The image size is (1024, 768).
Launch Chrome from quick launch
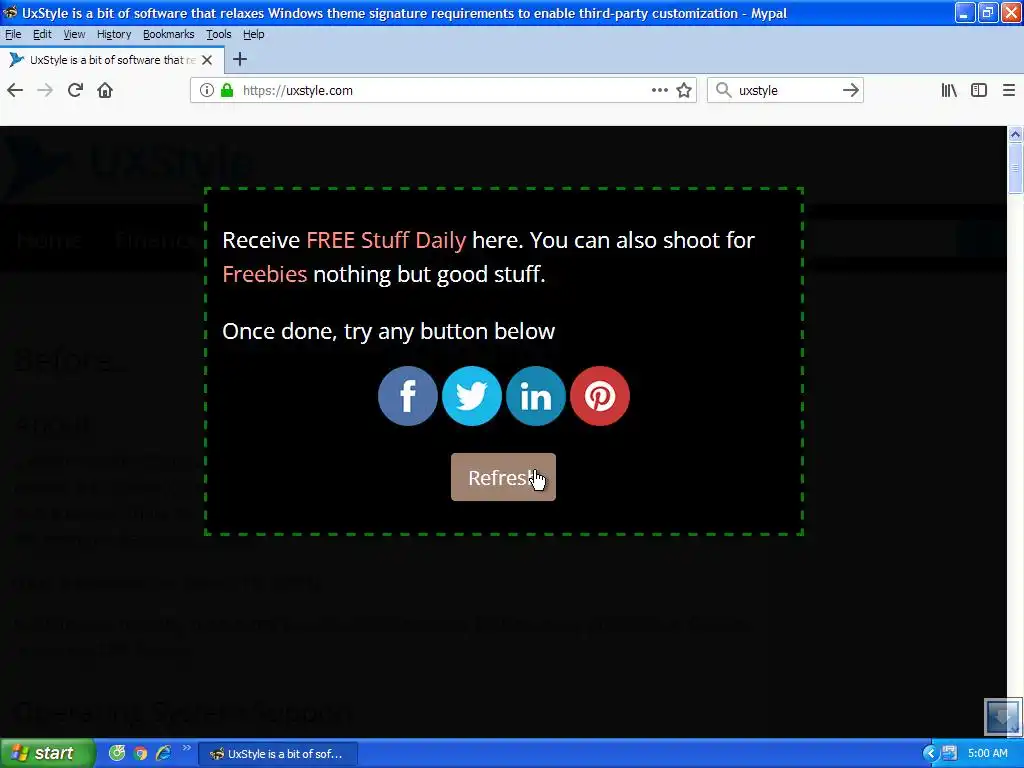140,754
